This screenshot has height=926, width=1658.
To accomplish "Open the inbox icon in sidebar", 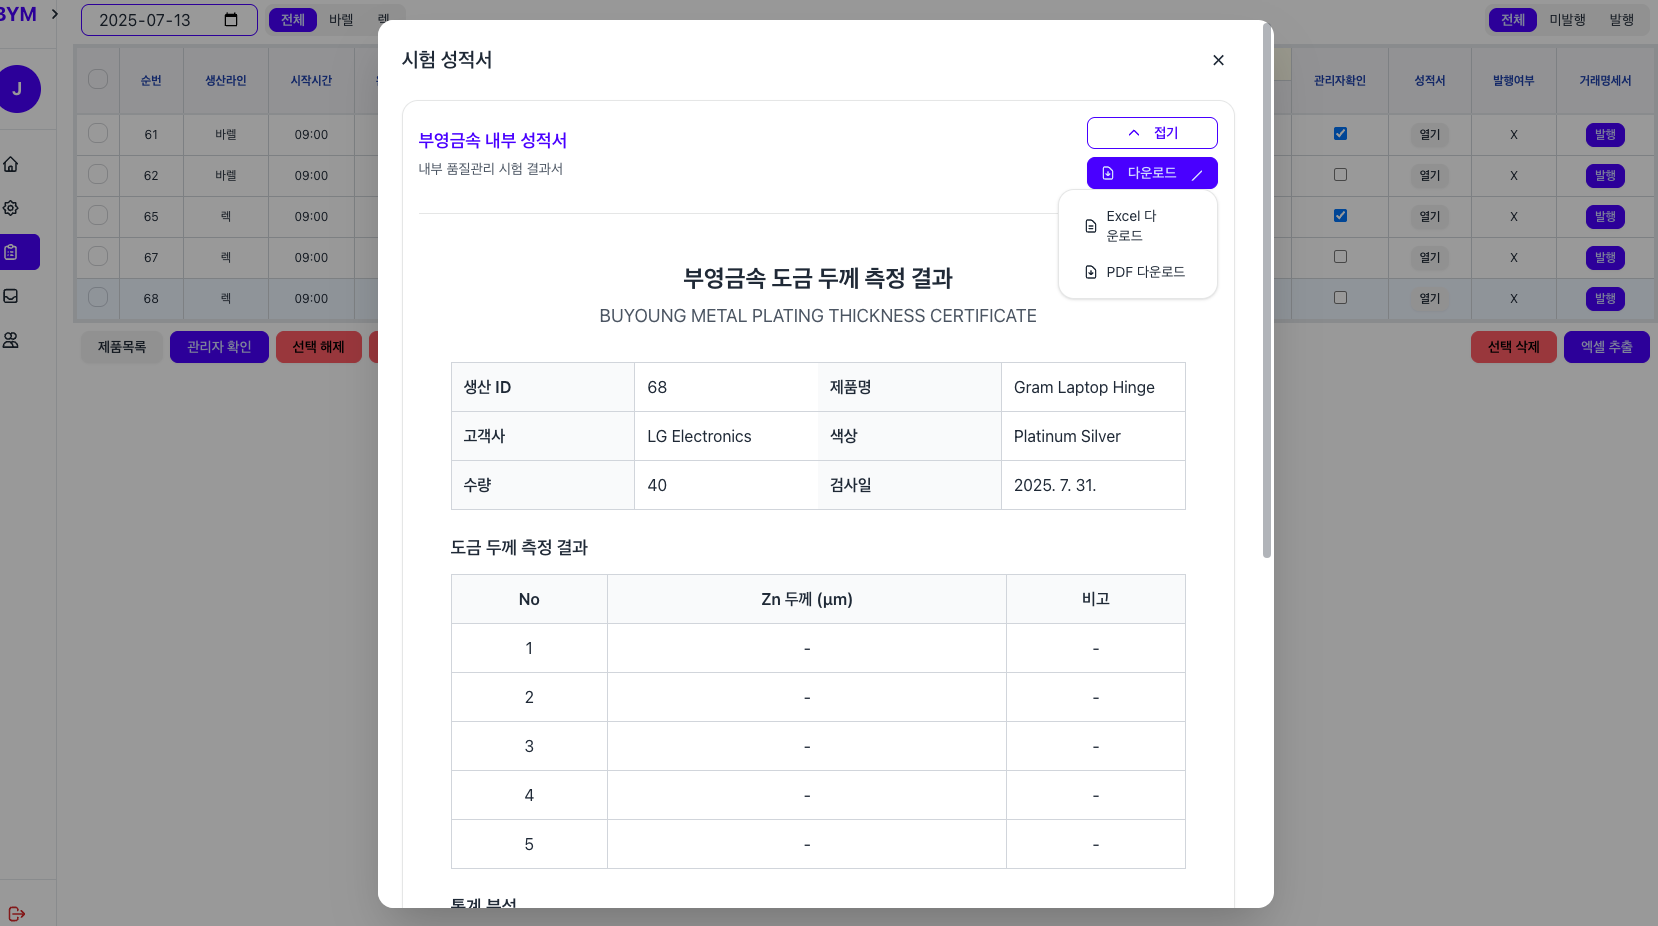I will [x=11, y=296].
